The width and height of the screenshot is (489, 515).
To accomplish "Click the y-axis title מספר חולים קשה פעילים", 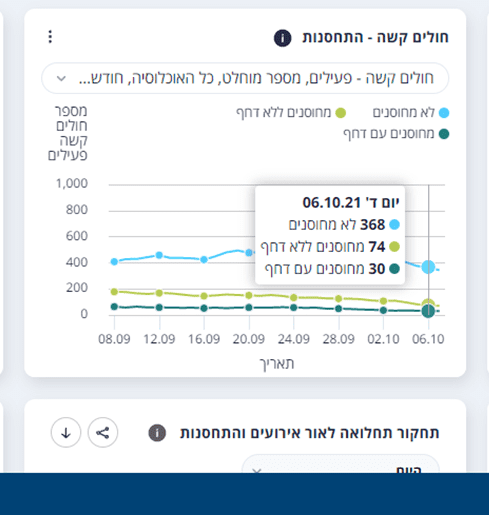I will (x=68, y=133).
